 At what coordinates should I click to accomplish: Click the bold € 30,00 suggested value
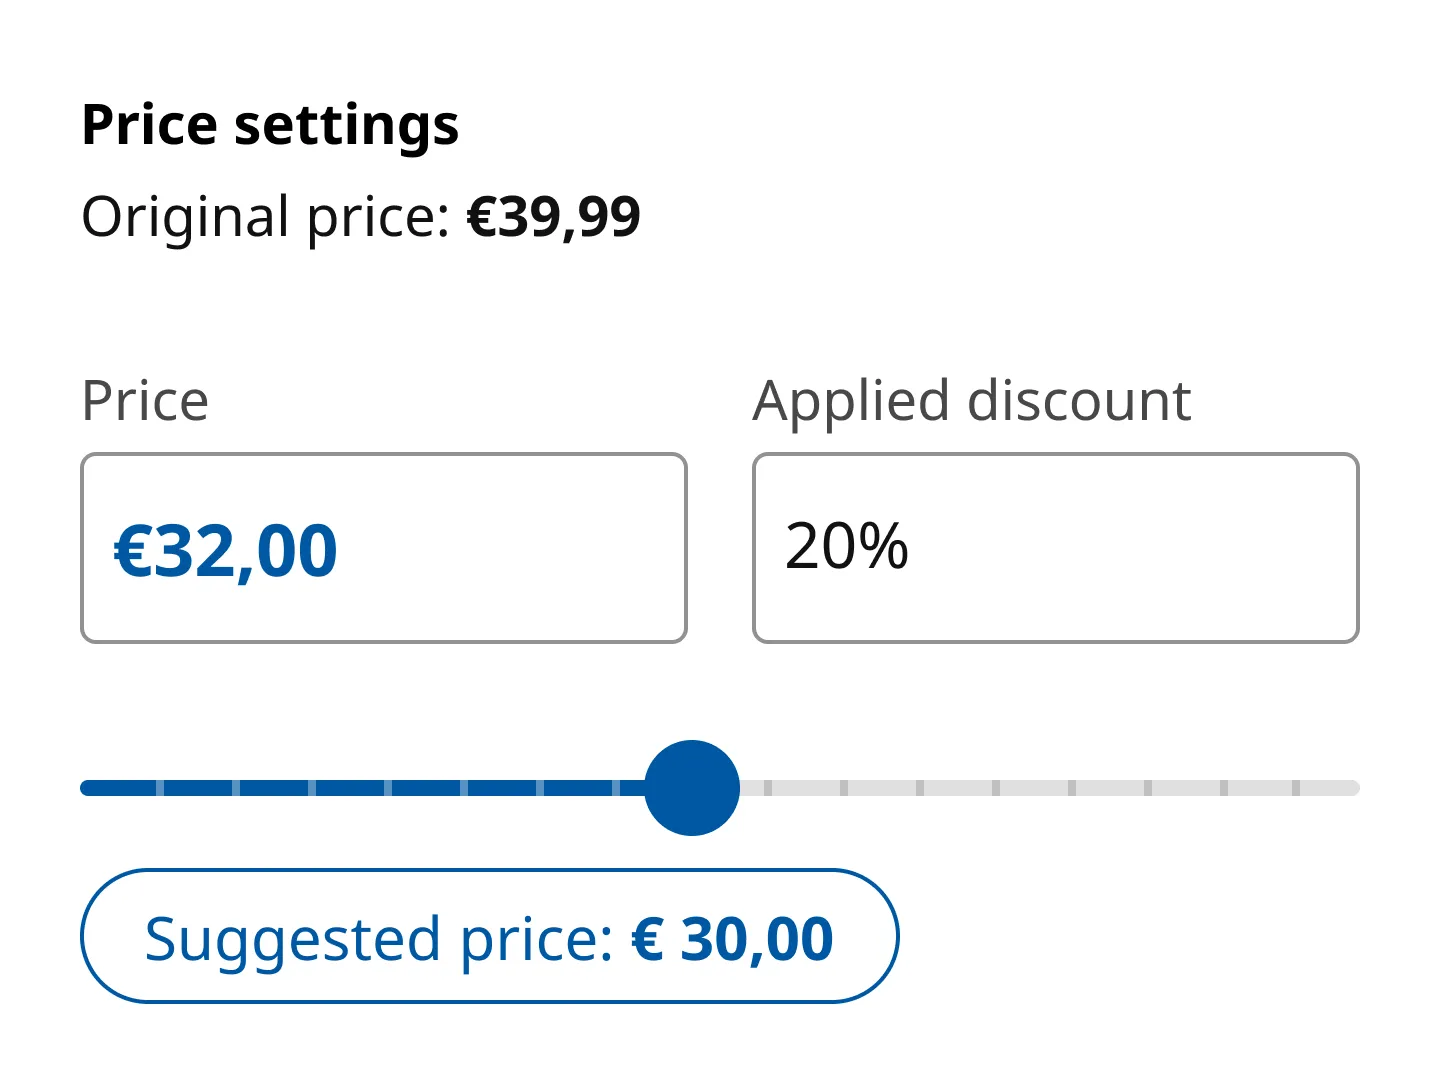732,936
